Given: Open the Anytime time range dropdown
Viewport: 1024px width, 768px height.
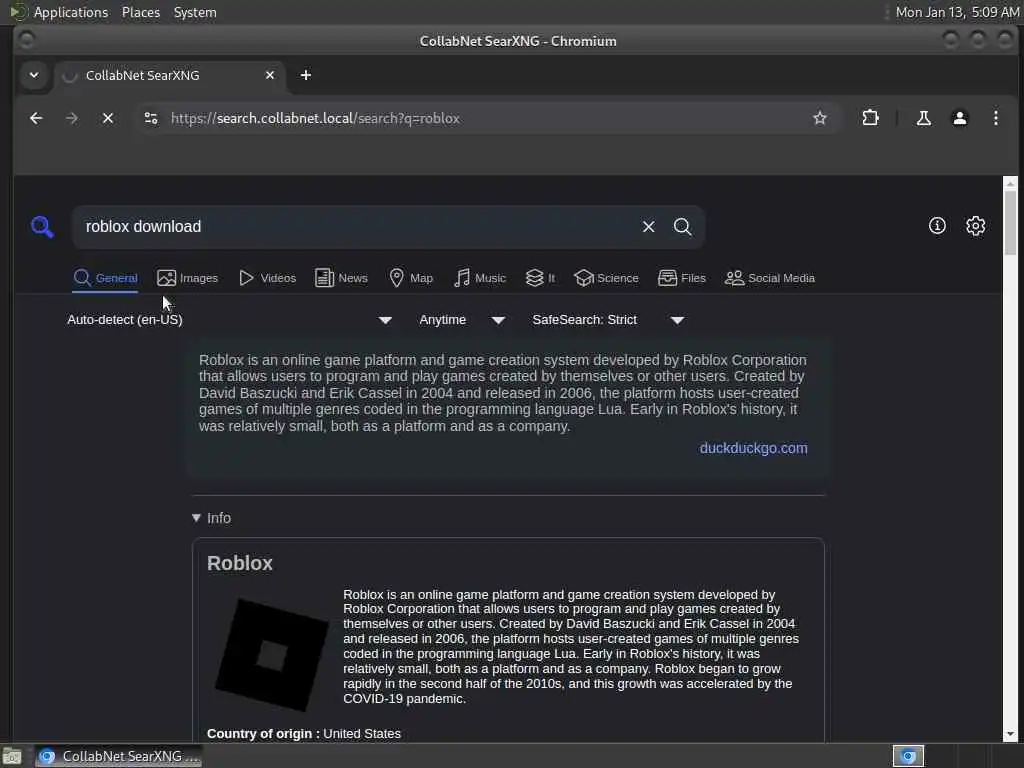Looking at the screenshot, I should pos(462,320).
